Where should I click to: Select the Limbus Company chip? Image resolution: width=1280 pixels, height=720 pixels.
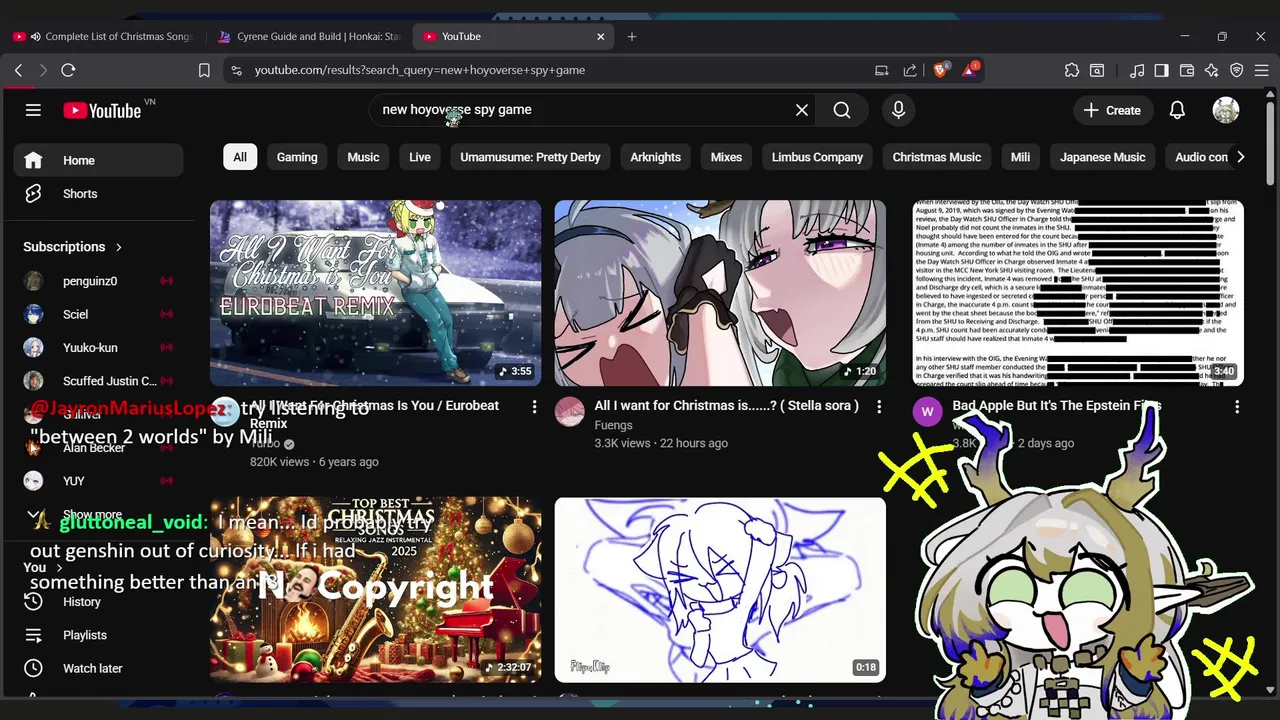pos(817,157)
